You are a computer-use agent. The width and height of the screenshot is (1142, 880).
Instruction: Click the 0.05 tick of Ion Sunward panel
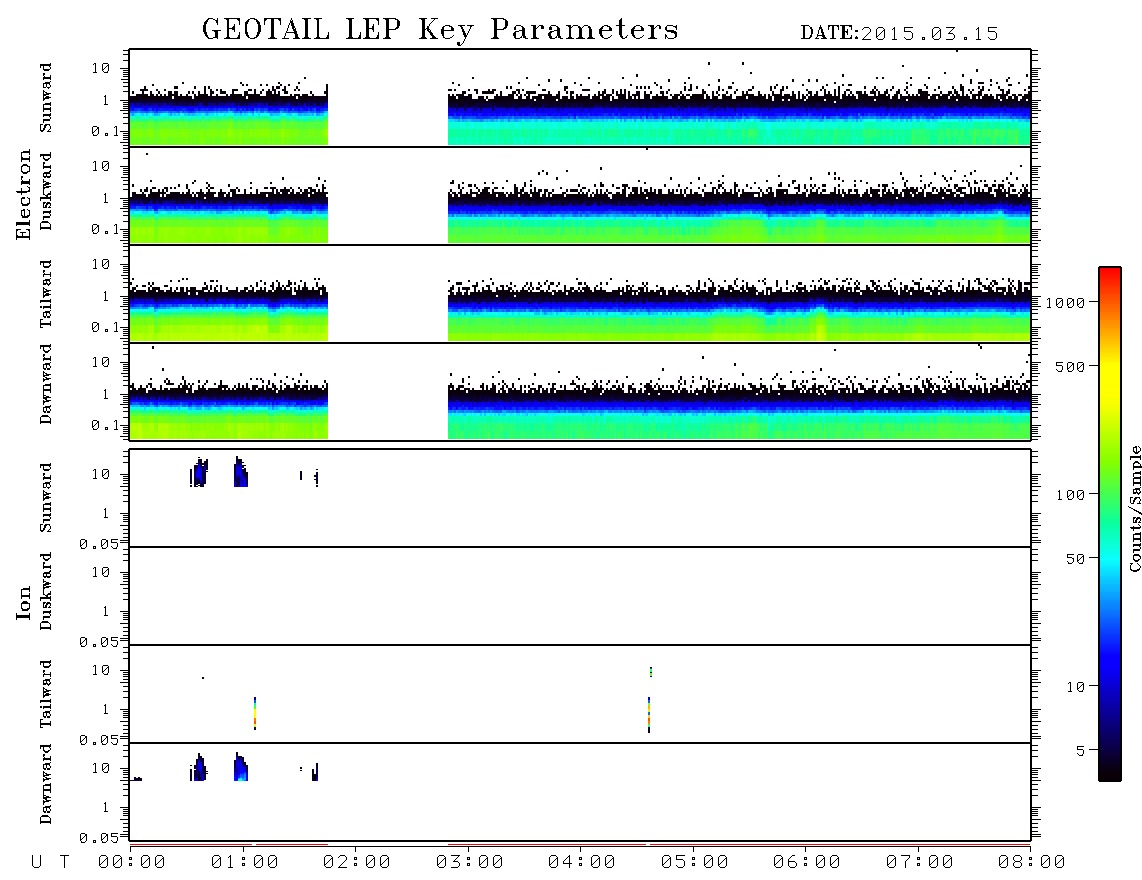[98, 544]
